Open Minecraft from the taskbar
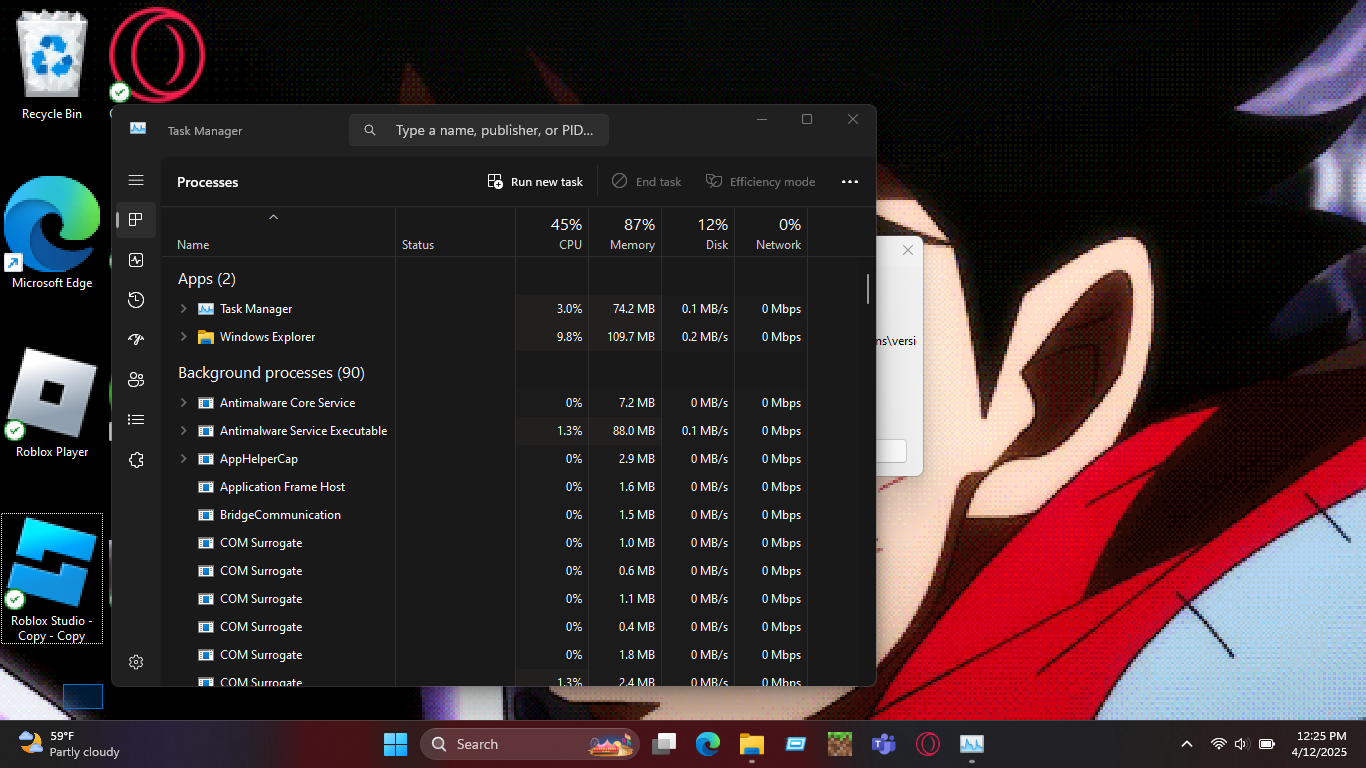Screen dimensions: 1366x768 (x=840, y=744)
